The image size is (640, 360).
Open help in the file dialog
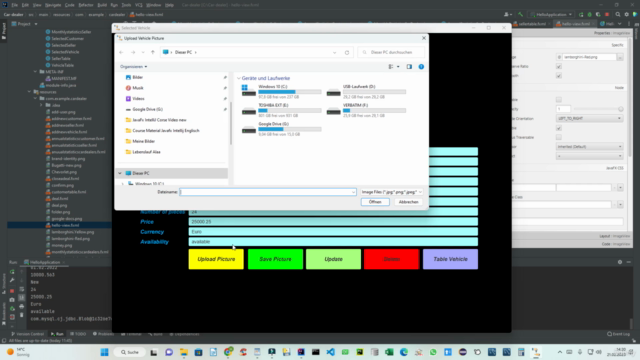[421, 67]
